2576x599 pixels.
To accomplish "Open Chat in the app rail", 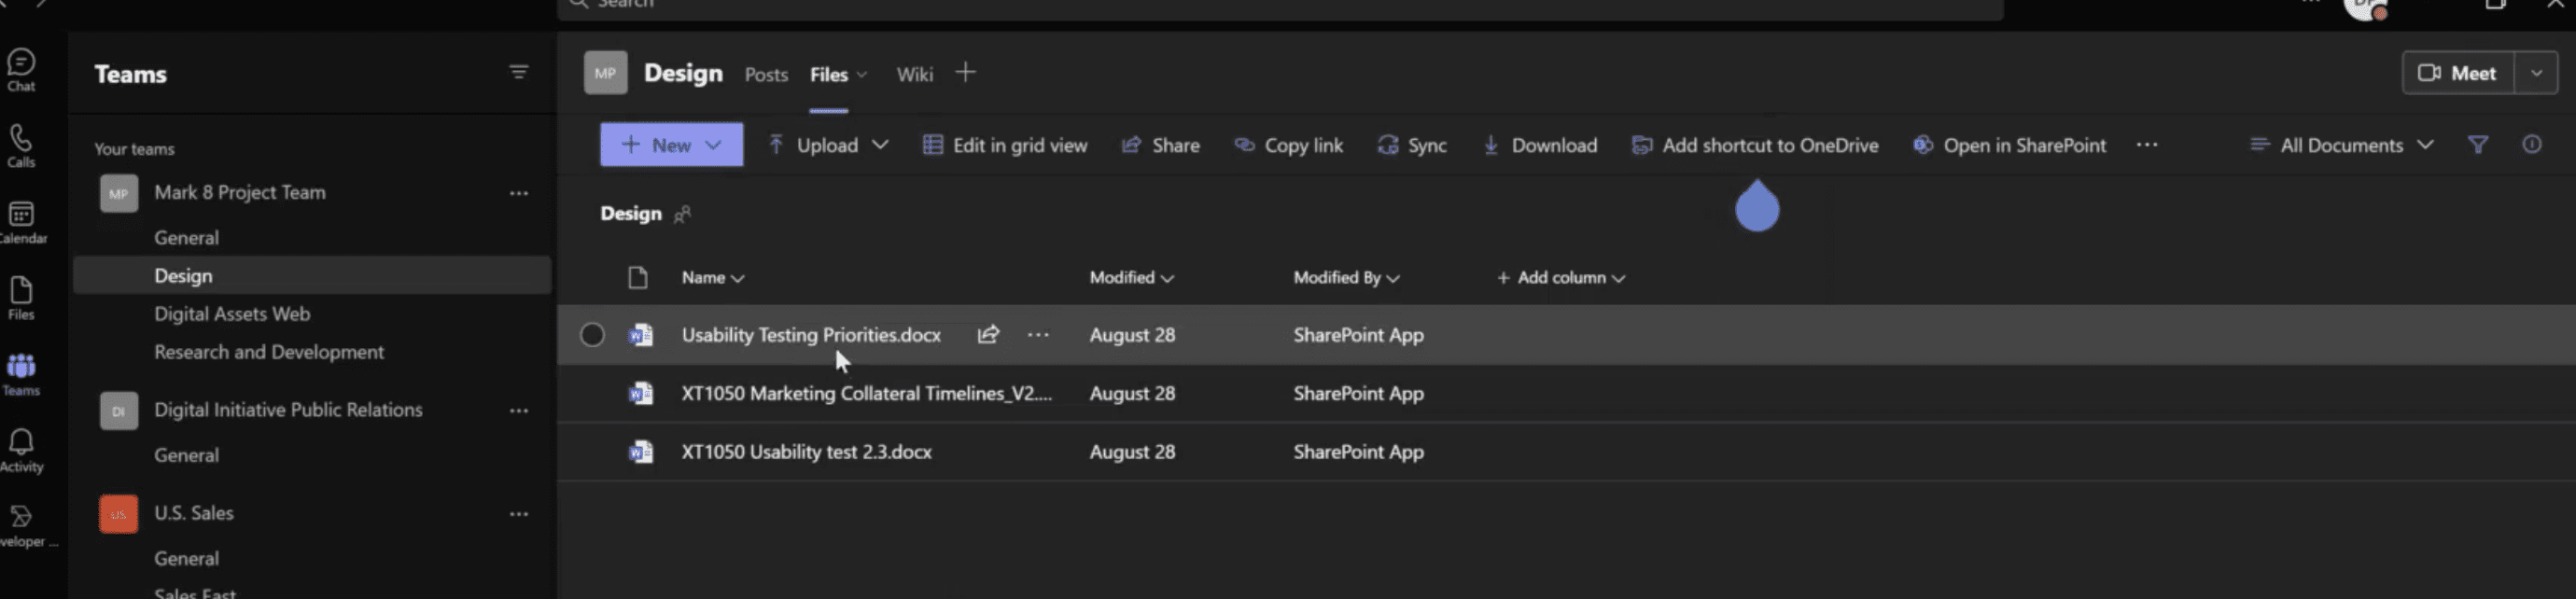I will point(21,70).
